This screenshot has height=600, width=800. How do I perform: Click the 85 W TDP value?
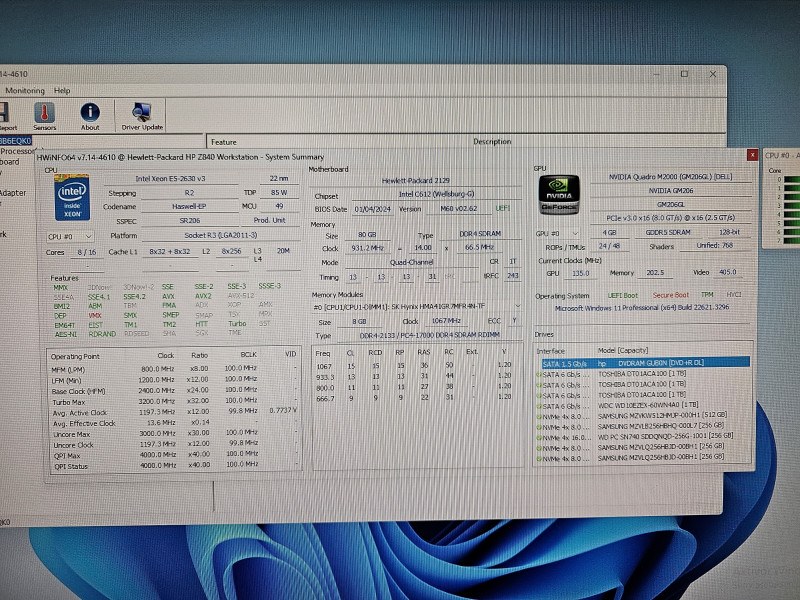click(279, 193)
